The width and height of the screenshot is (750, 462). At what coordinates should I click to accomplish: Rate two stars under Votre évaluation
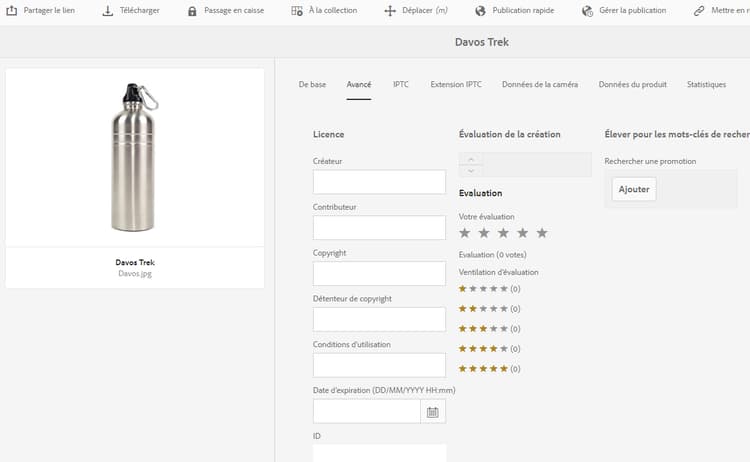click(x=484, y=233)
